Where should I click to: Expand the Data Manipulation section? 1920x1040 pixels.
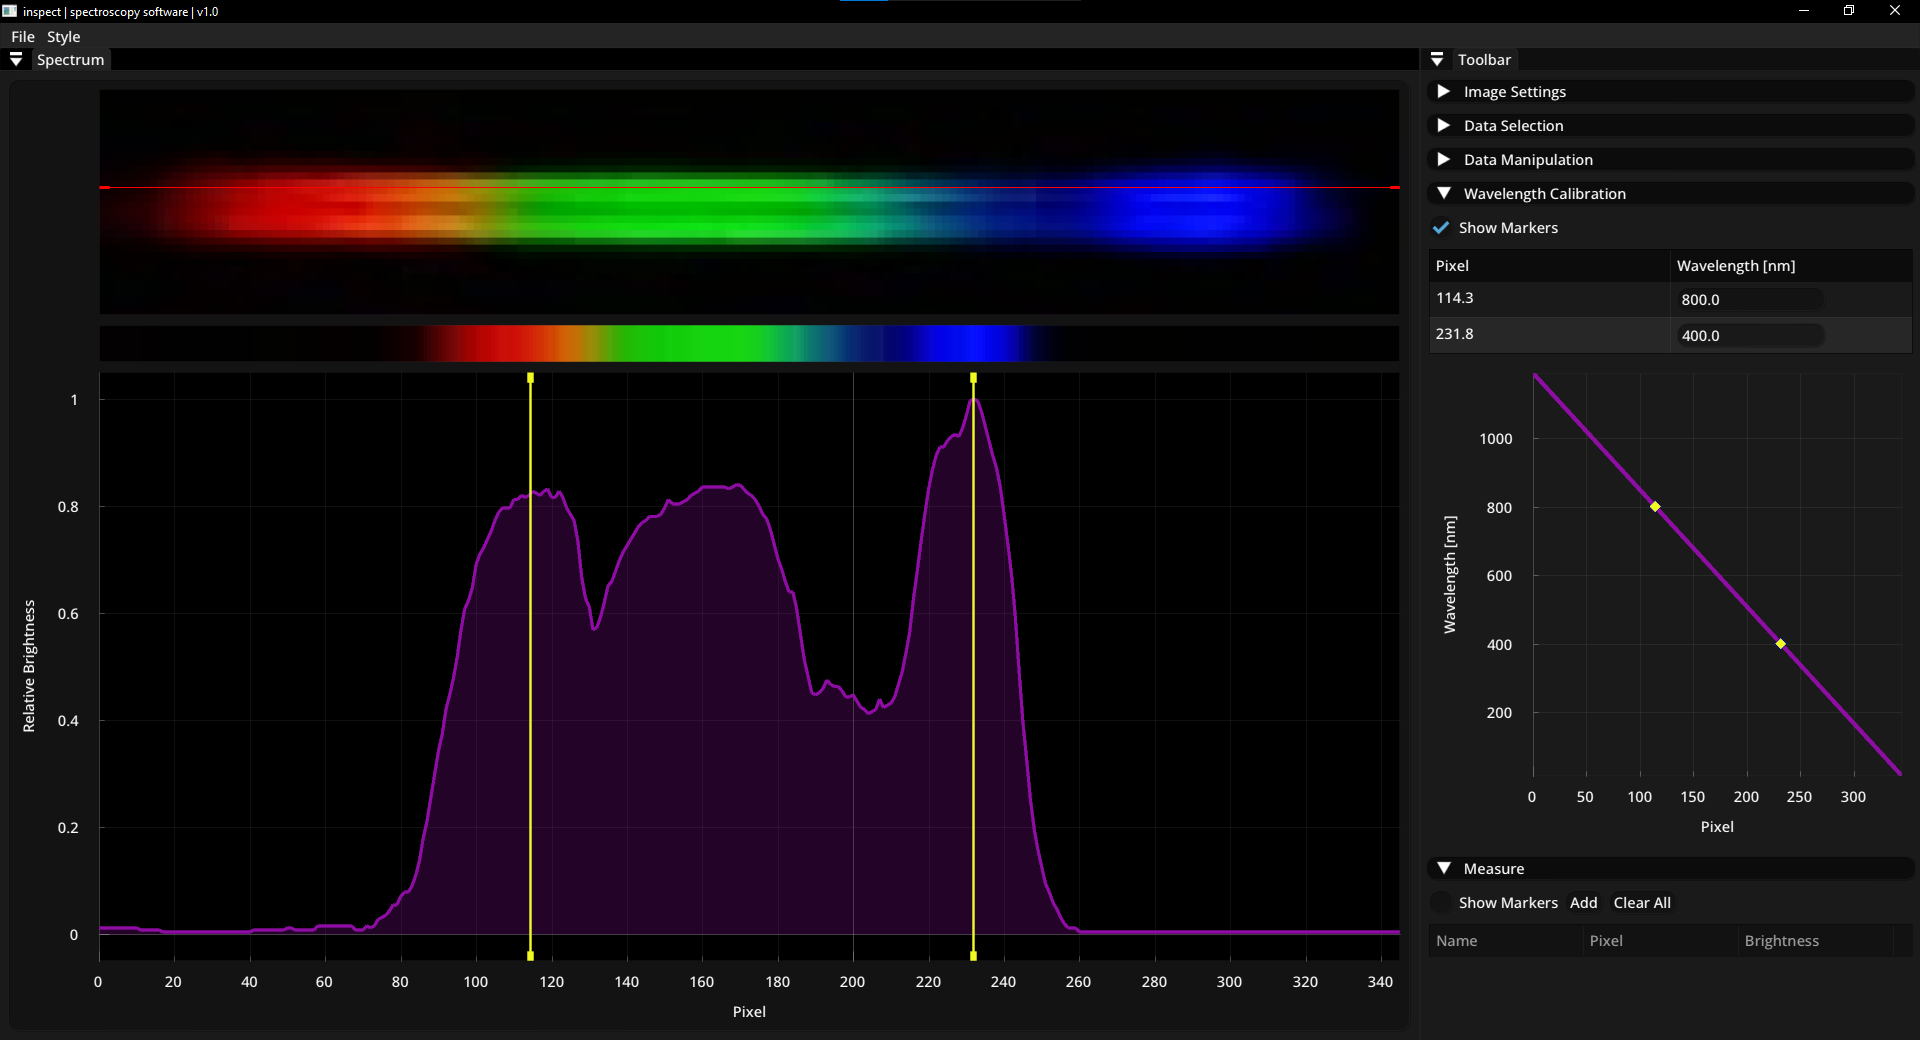tap(1672, 160)
